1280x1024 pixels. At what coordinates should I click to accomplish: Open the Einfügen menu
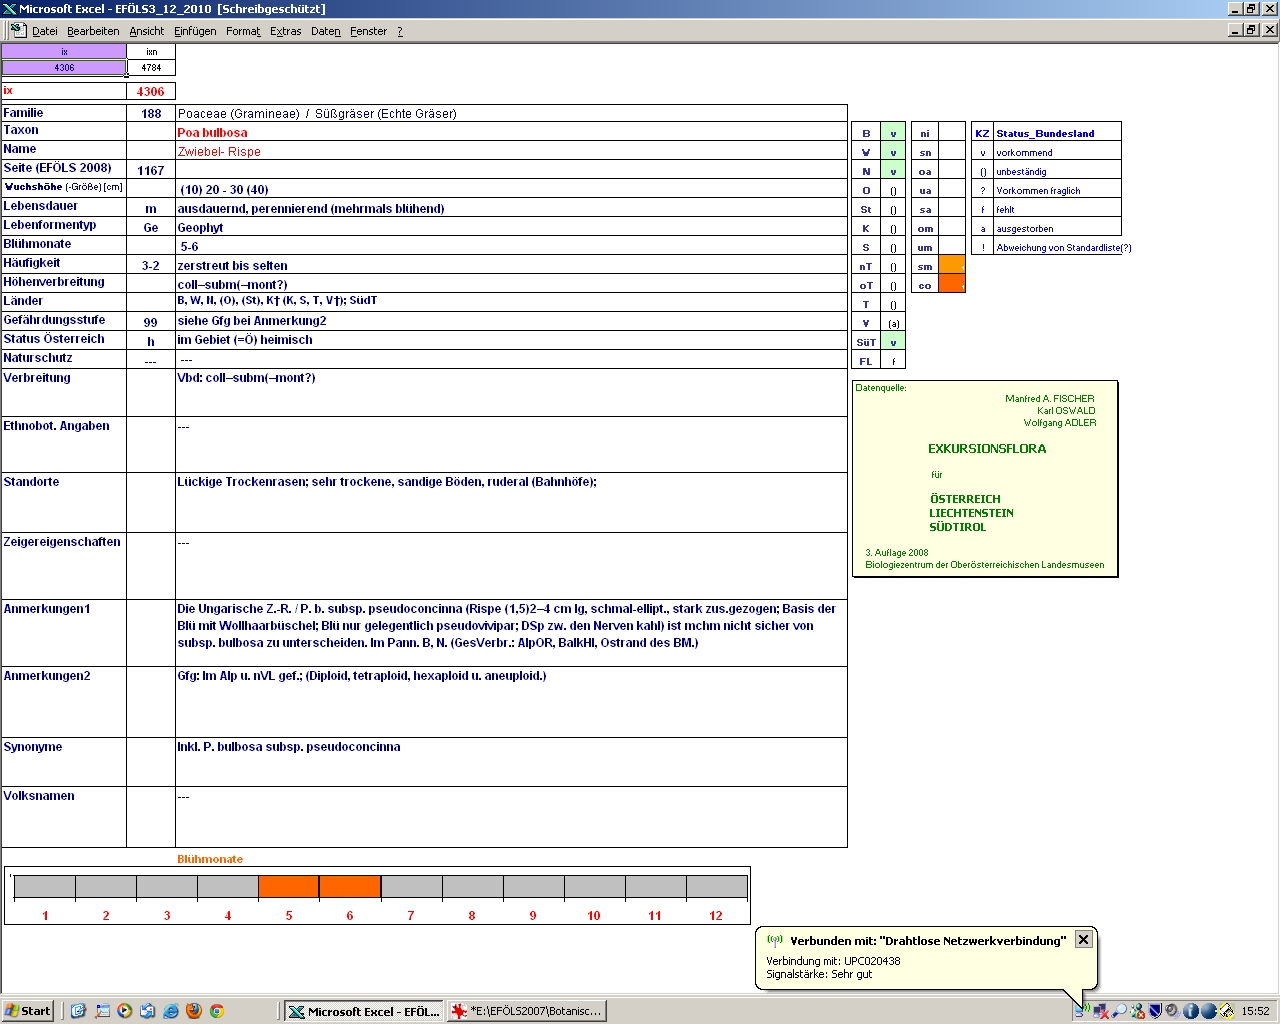(x=195, y=31)
